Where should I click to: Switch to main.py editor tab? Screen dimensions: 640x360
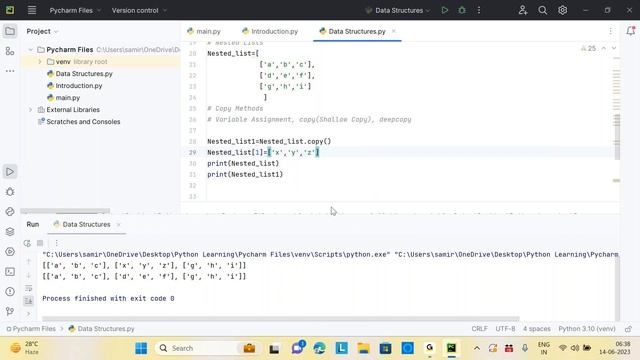[x=204, y=31]
